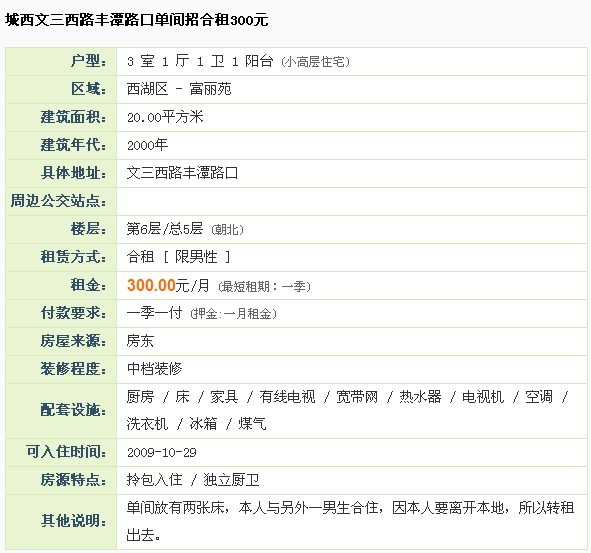This screenshot has width=591, height=553.
Task: Click the 房东 source value
Action: 140,341
